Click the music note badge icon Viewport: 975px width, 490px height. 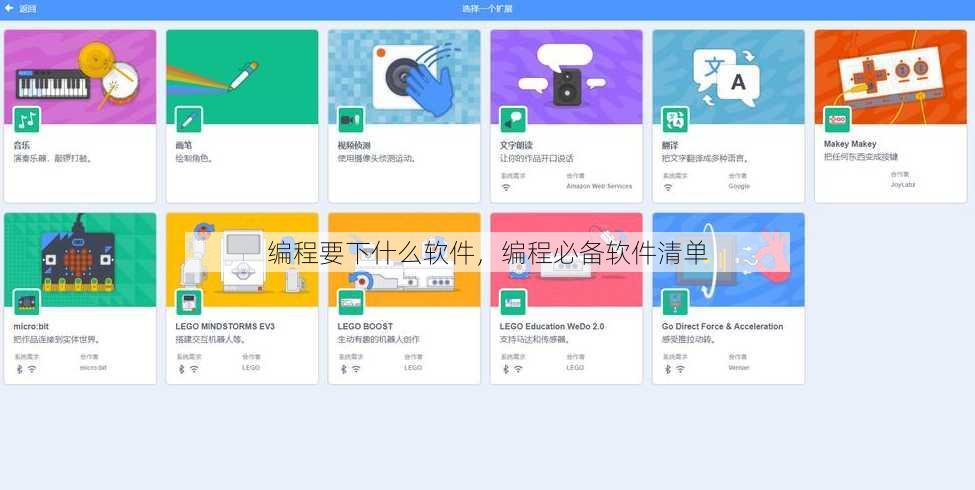[27, 119]
